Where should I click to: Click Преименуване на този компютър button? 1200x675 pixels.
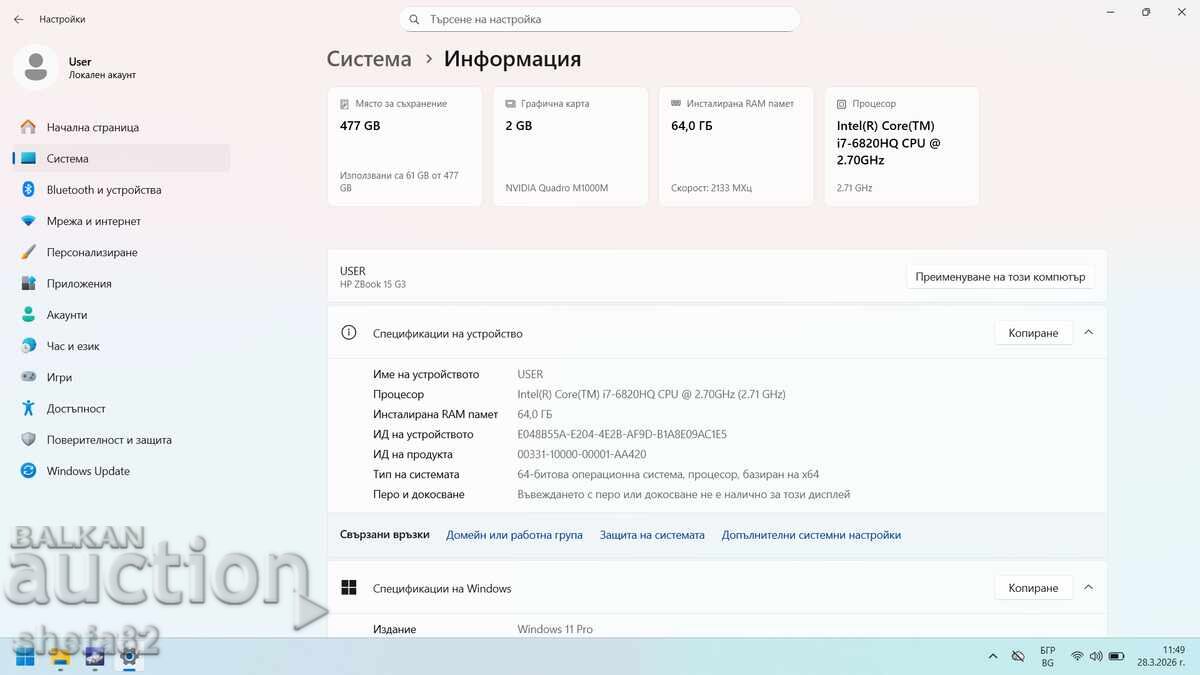[1000, 277]
